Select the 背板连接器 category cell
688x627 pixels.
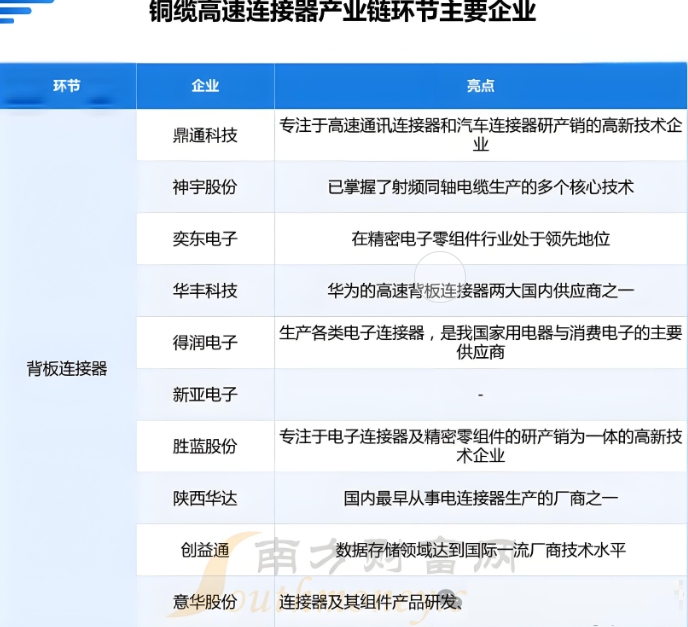click(x=67, y=369)
